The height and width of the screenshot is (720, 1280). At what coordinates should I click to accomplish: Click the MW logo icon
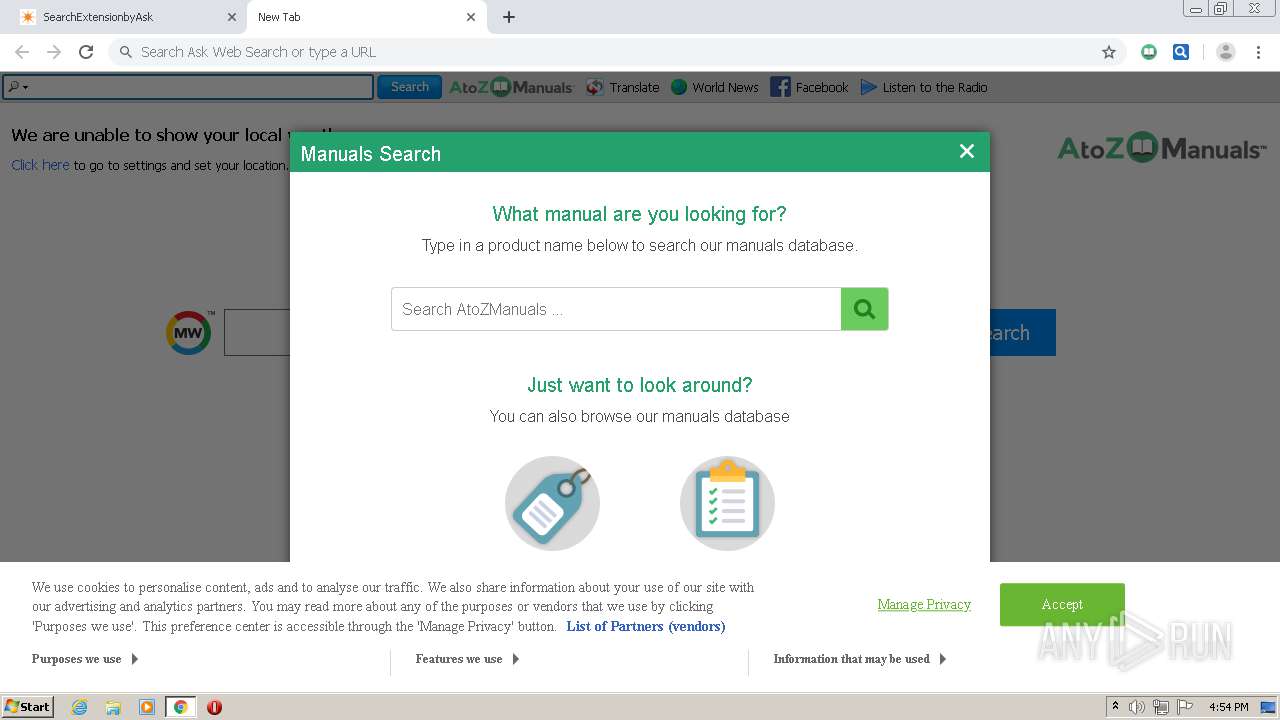(188, 332)
